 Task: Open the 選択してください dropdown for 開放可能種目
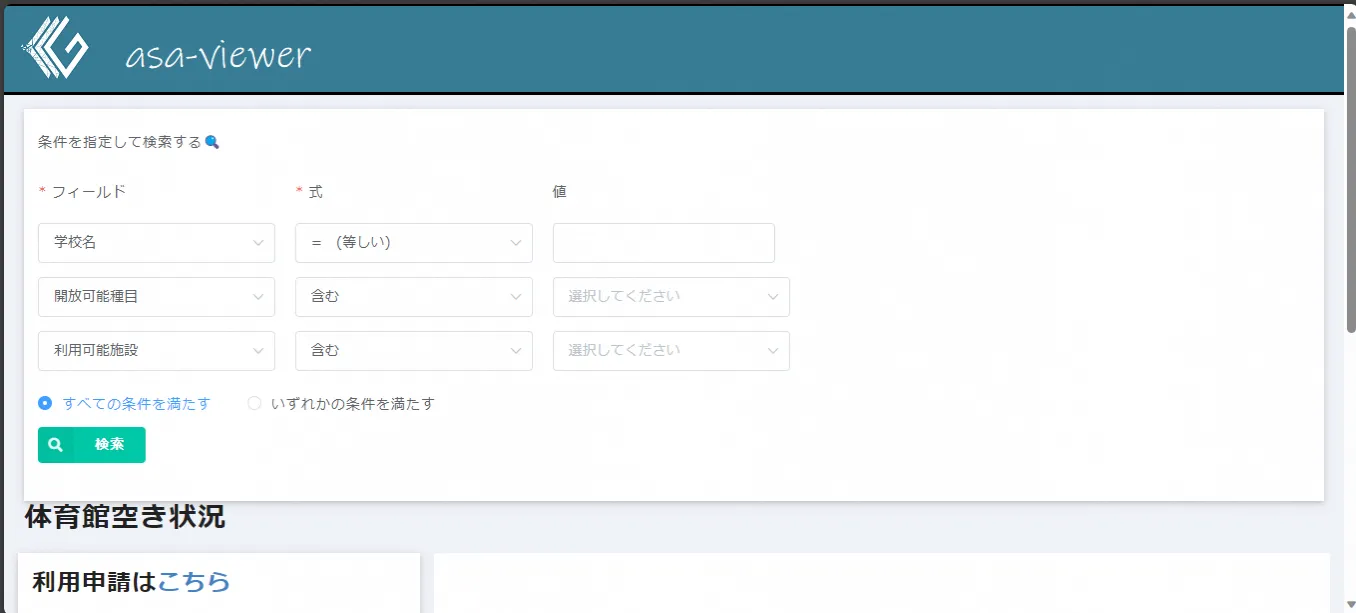point(671,297)
